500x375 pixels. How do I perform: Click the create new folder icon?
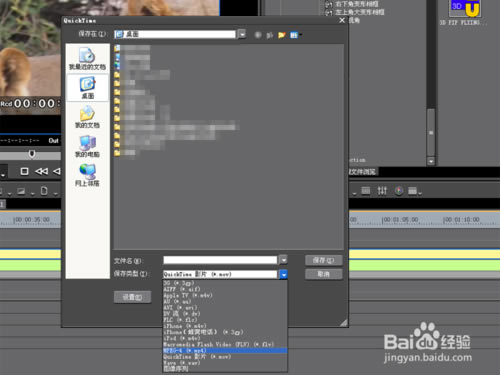click(x=282, y=35)
